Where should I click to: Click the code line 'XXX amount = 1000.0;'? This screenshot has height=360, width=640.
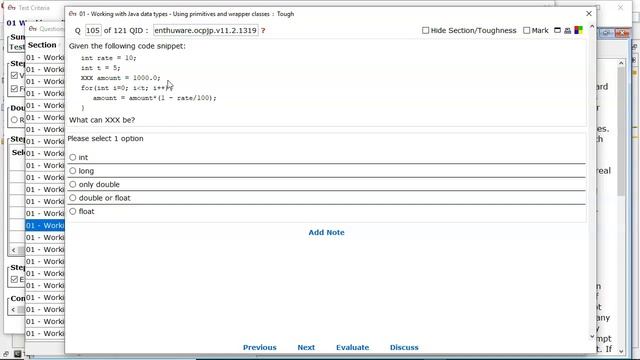121,78
